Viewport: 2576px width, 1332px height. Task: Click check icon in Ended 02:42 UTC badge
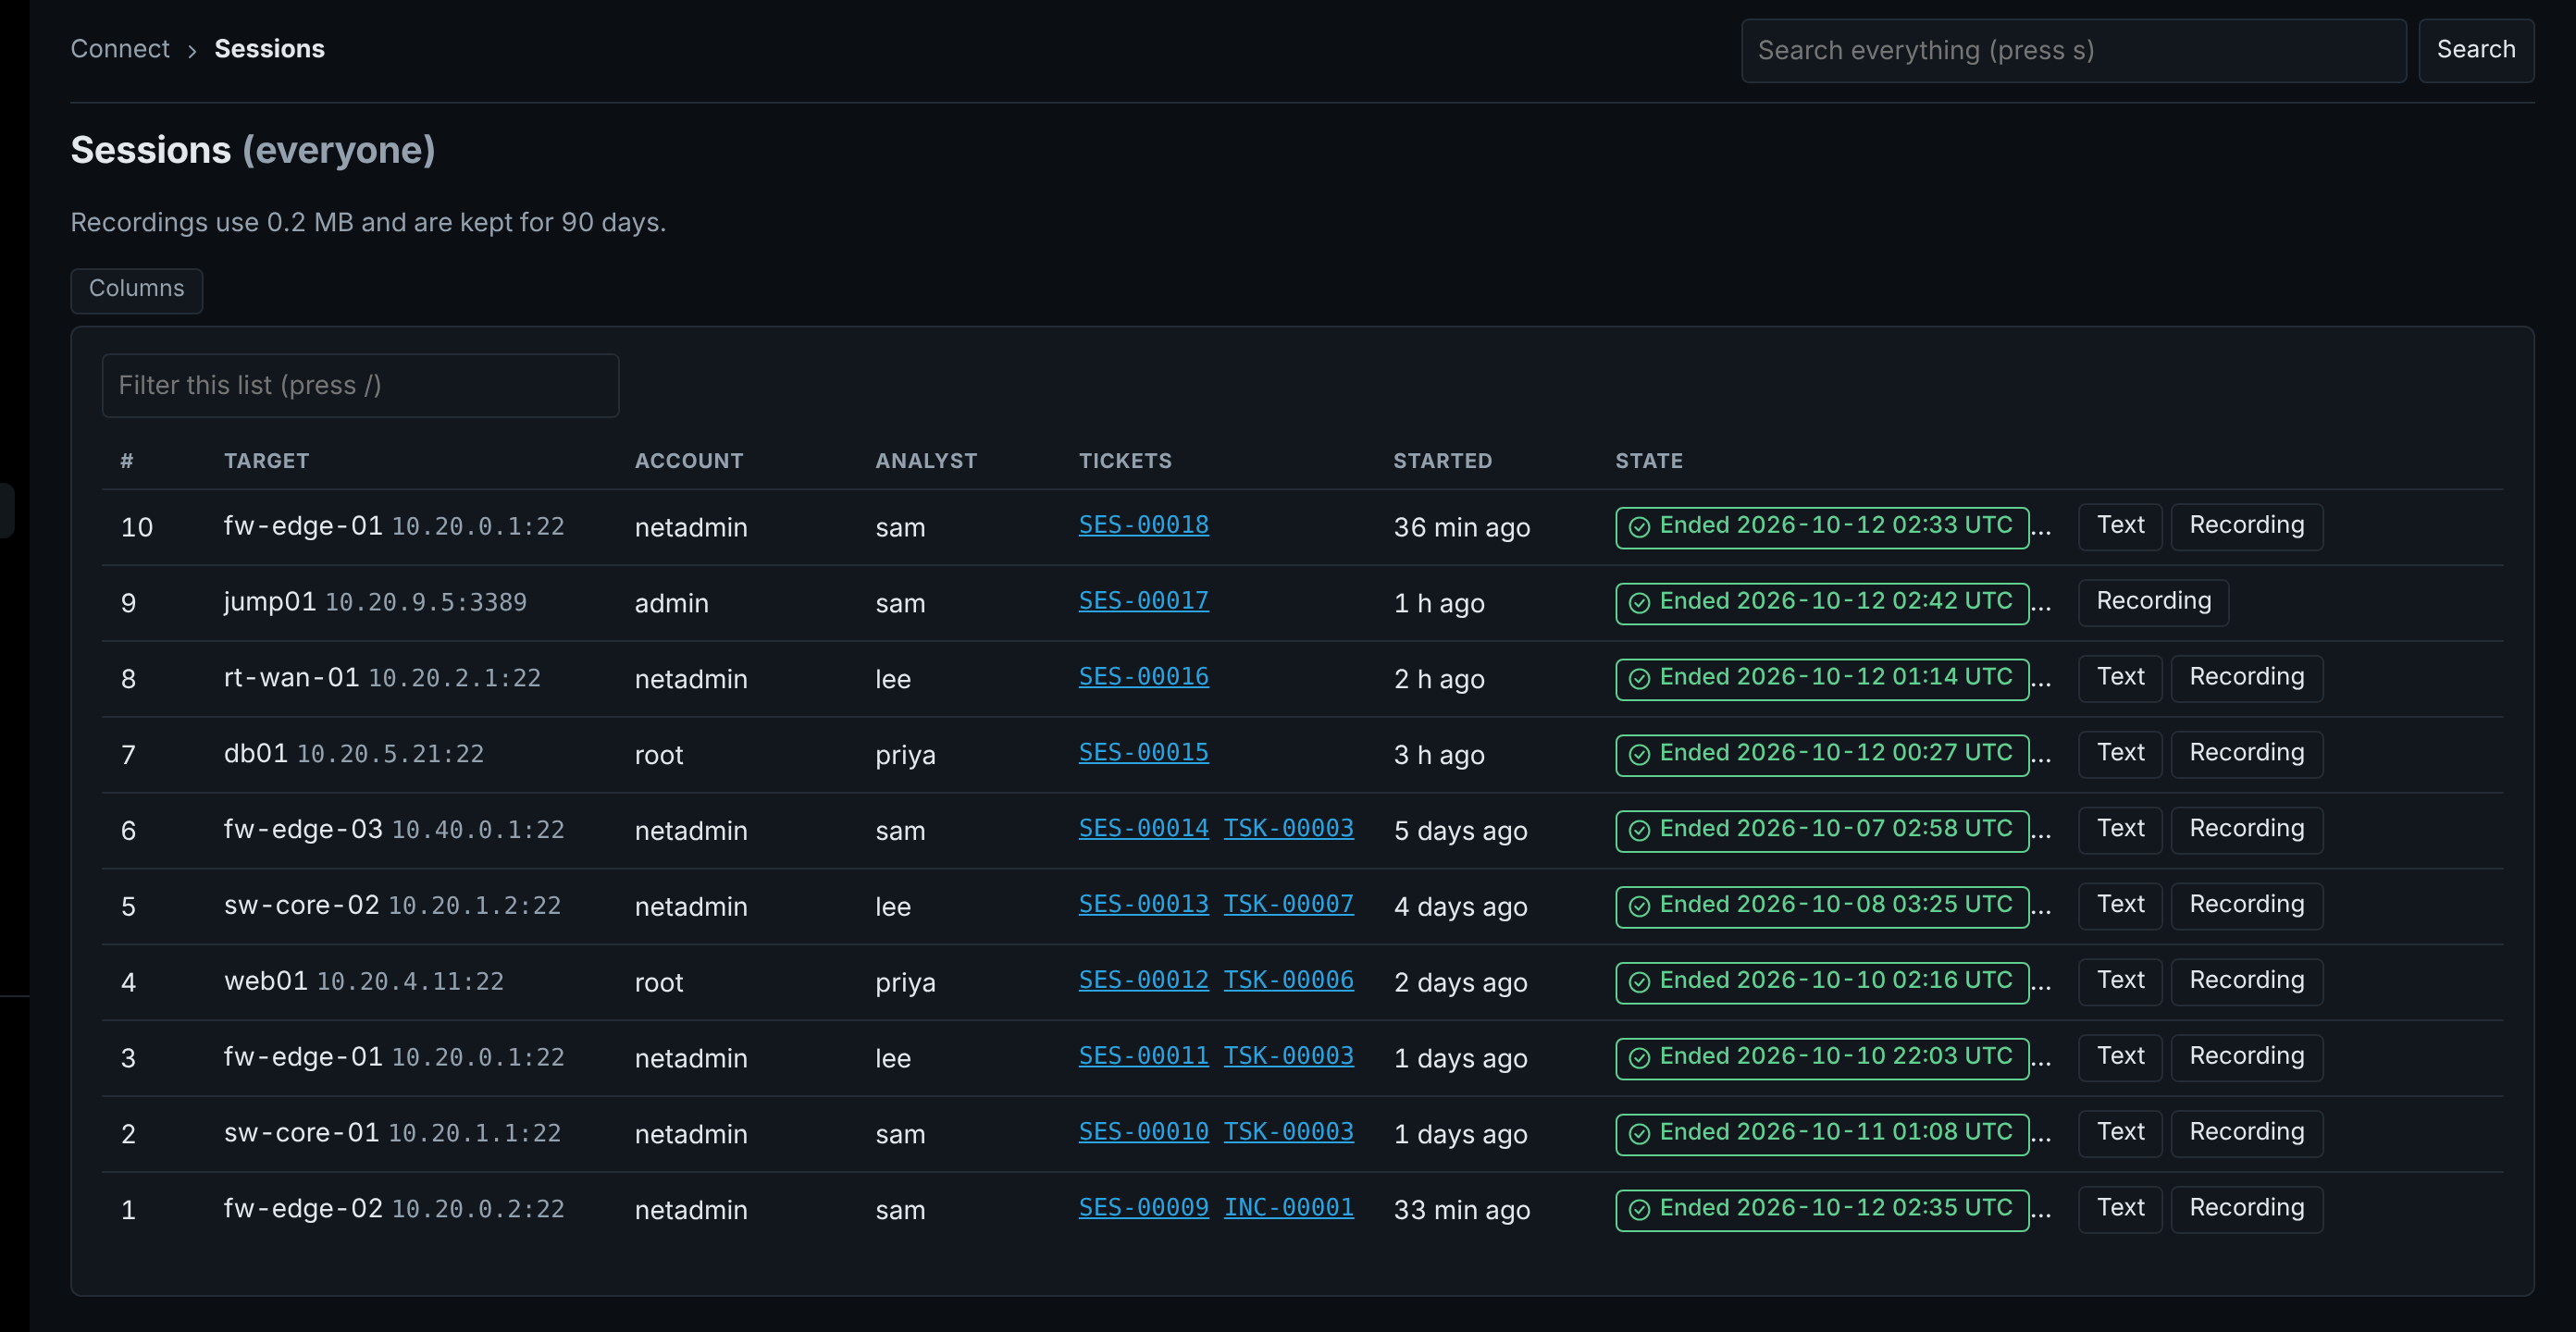(x=1639, y=603)
